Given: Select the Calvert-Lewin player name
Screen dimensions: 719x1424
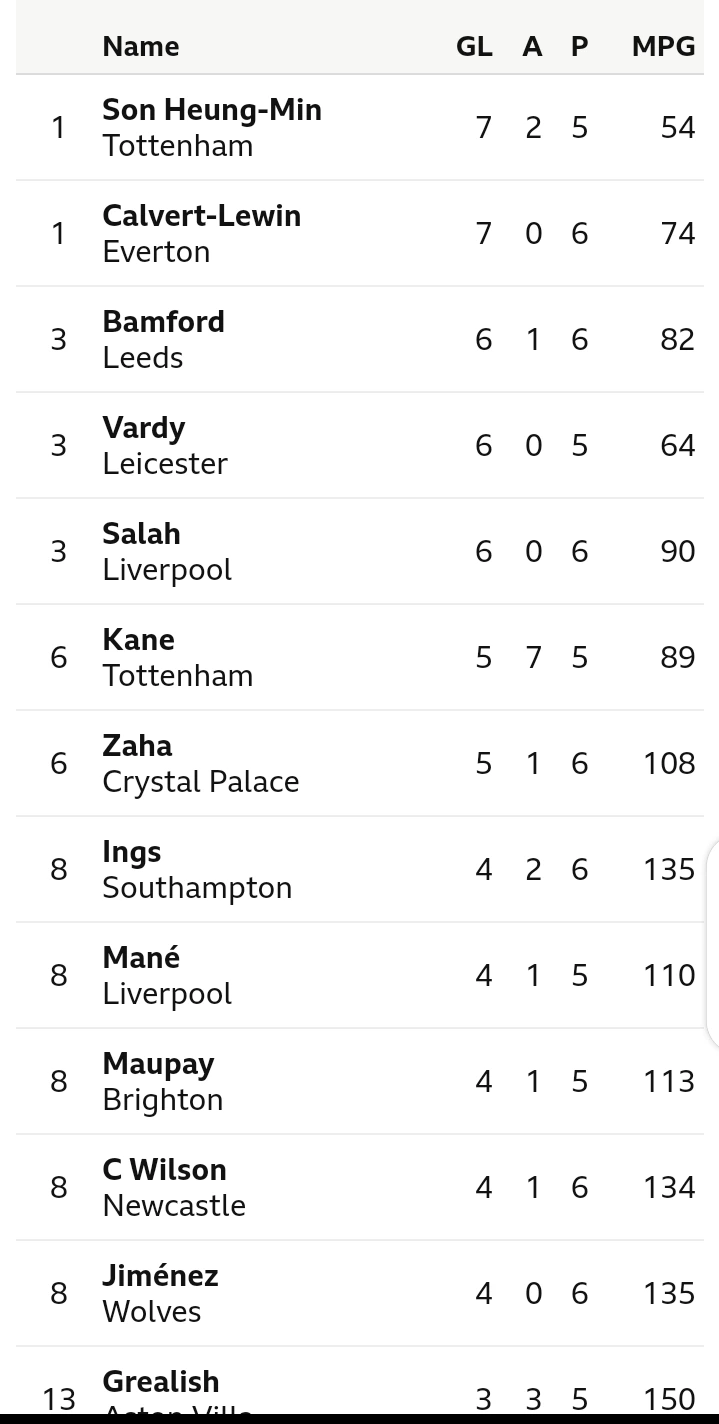Looking at the screenshot, I should point(201,216).
